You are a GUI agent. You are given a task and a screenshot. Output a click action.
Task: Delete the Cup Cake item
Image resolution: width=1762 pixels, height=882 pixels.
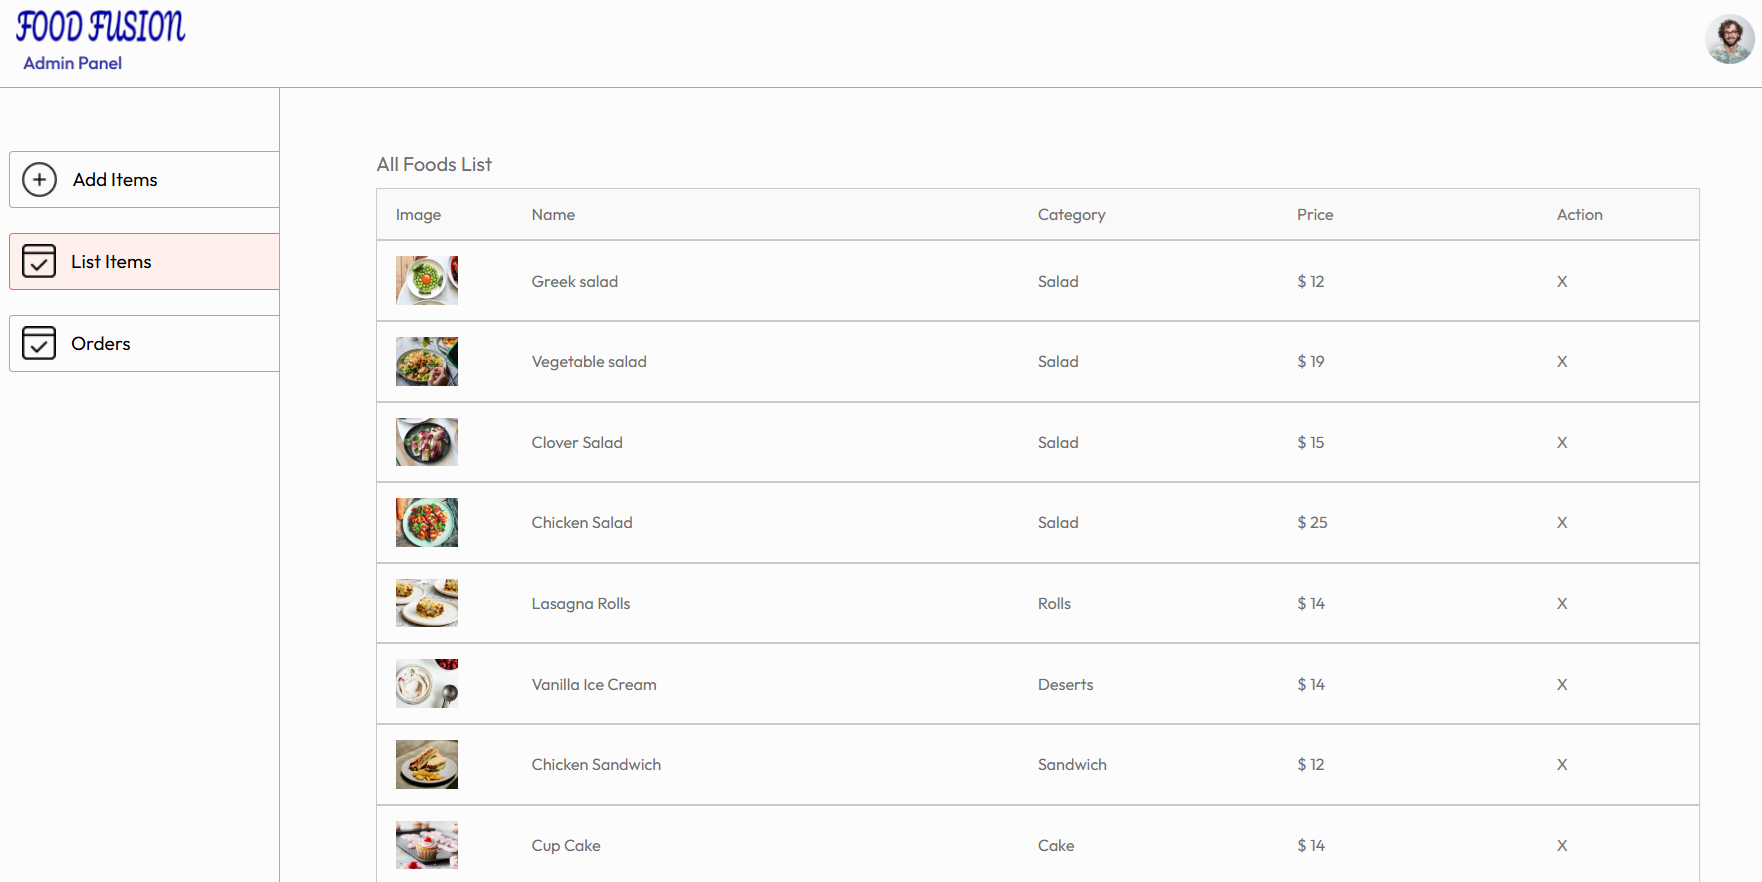[x=1562, y=846]
